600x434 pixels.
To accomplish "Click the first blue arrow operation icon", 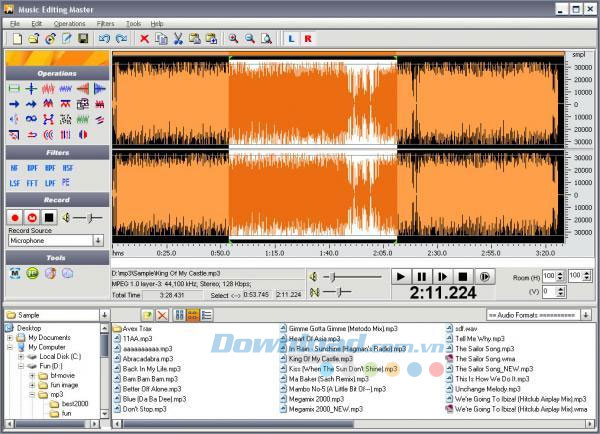I will click(x=14, y=104).
